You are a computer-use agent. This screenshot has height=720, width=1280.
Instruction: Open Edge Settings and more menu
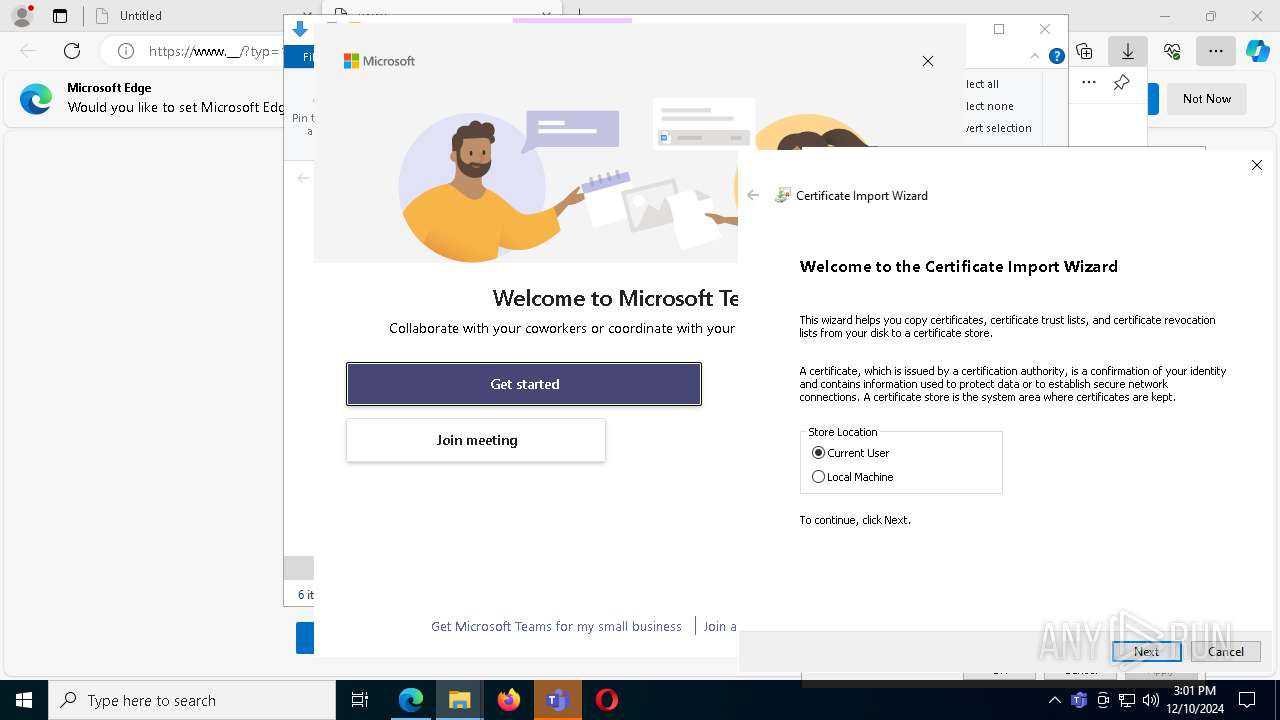pos(1215,51)
